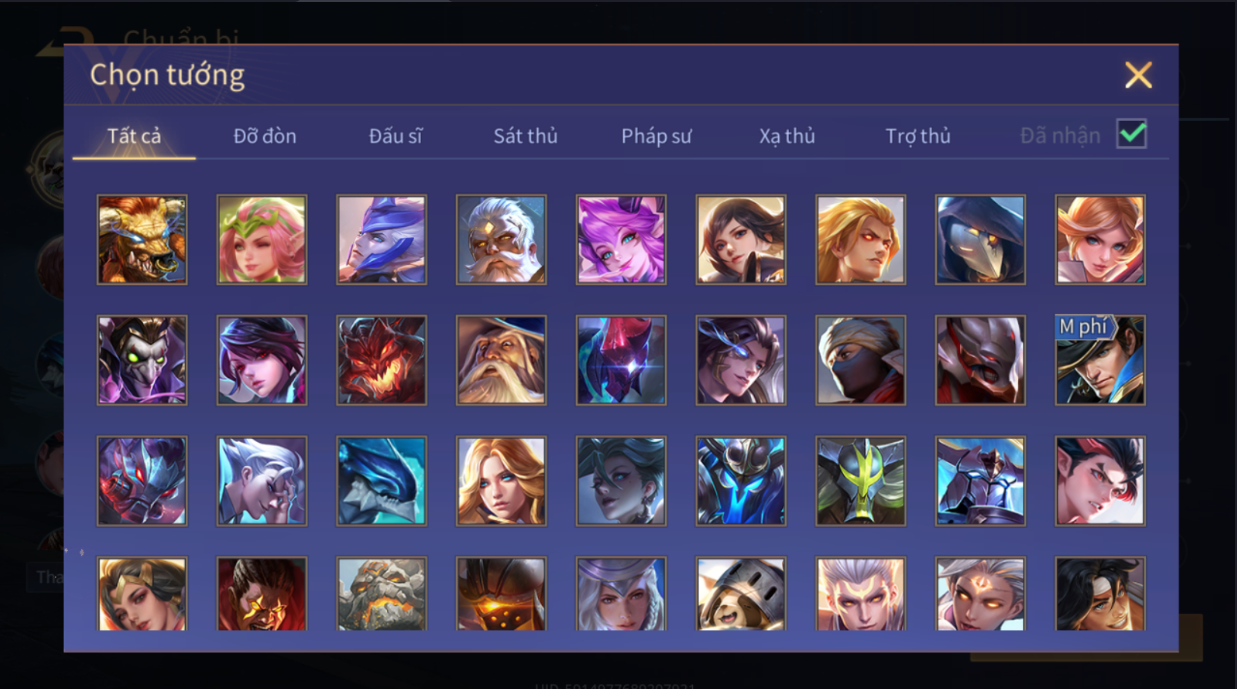Screen dimensions: 1237x689
Task: Toggle the 'Đã nhận' checkbox
Action: click(x=1132, y=134)
